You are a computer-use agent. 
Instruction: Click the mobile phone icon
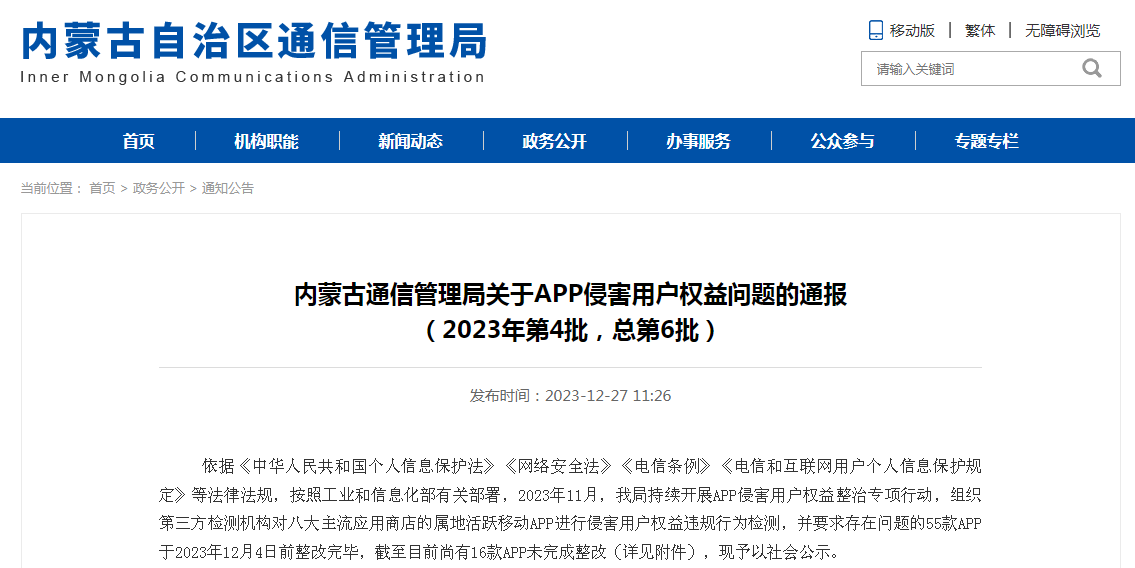pos(876,30)
